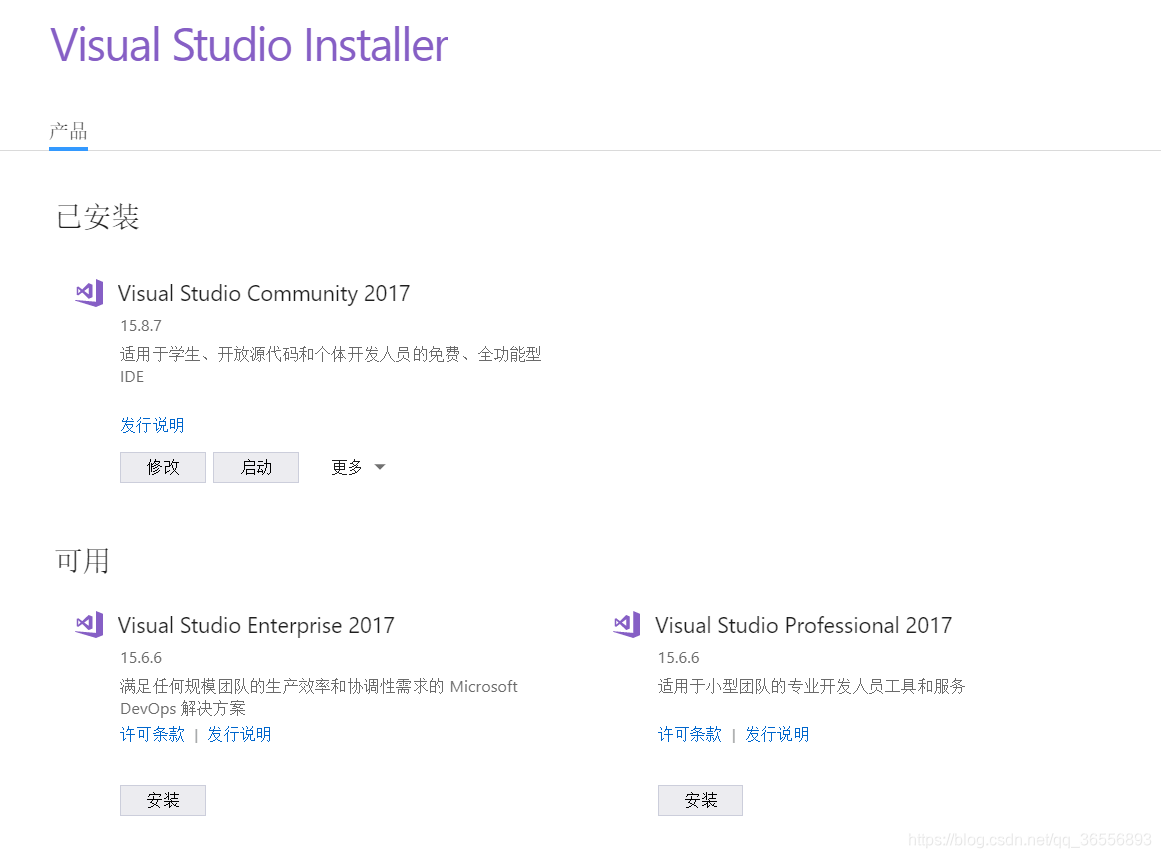Click the Visual Studio Community 2017 logo icon

click(90, 294)
